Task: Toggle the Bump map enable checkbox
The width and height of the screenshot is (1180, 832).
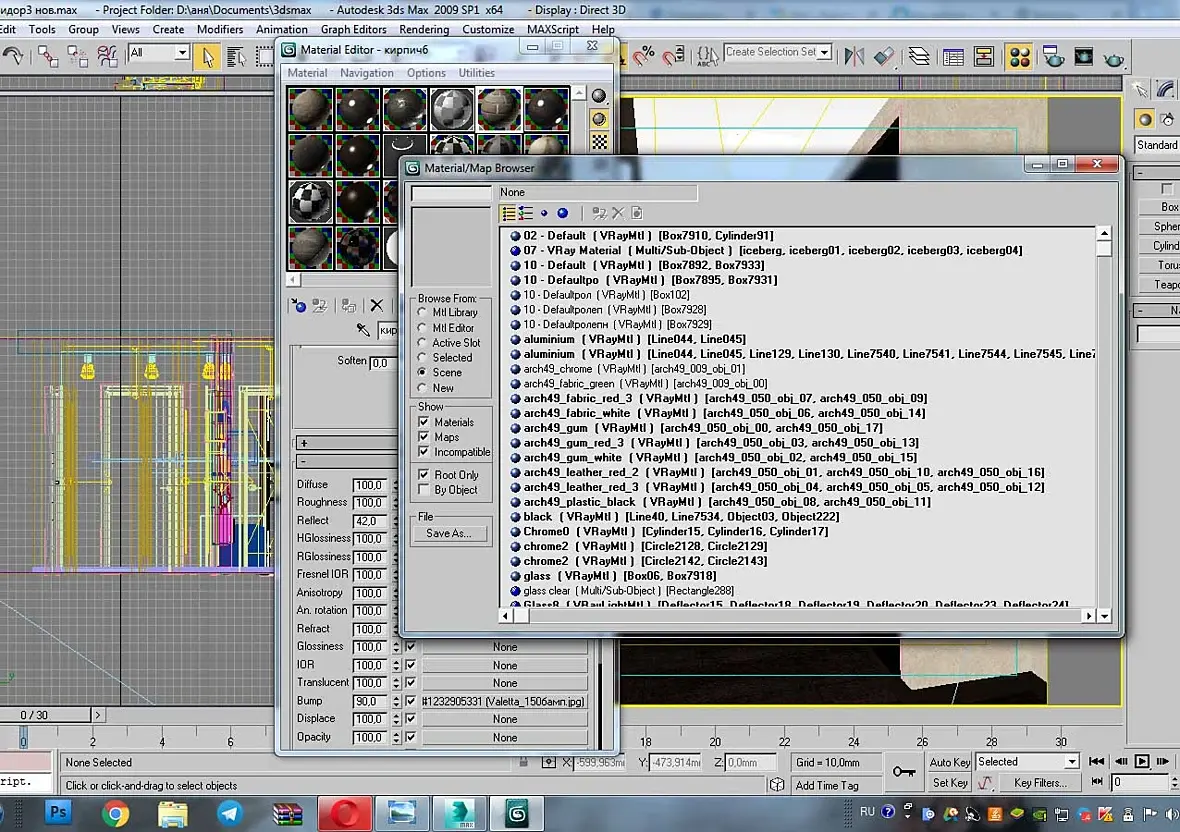Action: 410,701
